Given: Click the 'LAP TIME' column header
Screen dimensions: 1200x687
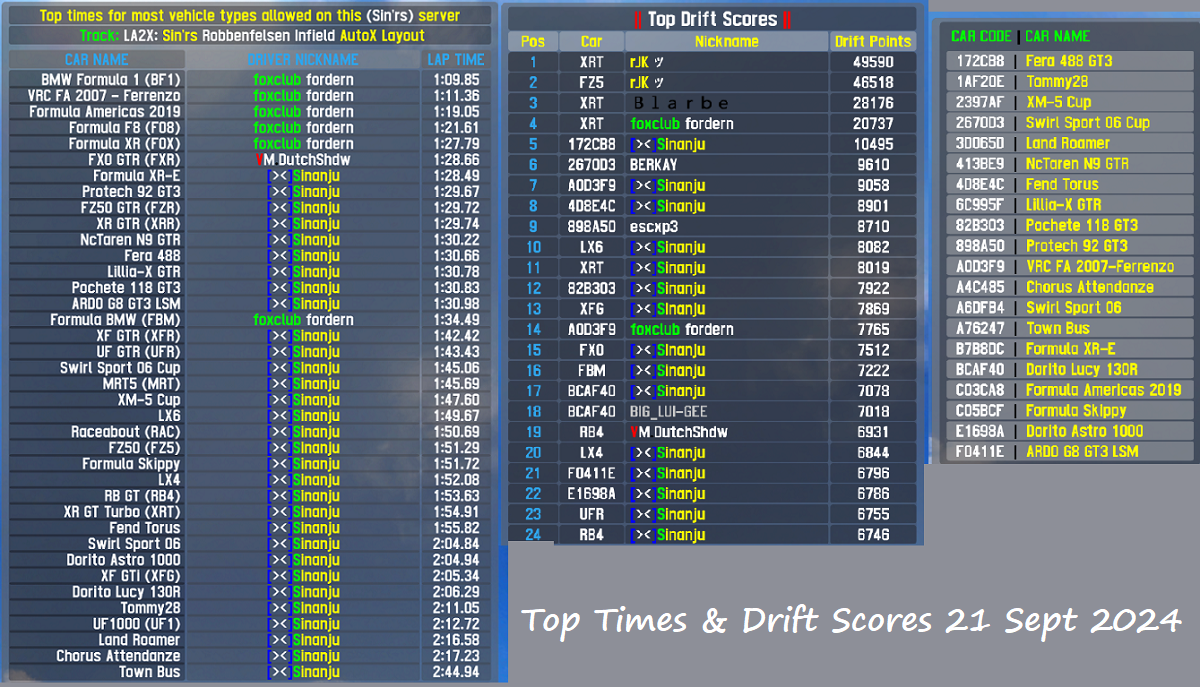Looking at the screenshot, I should pos(455,60).
